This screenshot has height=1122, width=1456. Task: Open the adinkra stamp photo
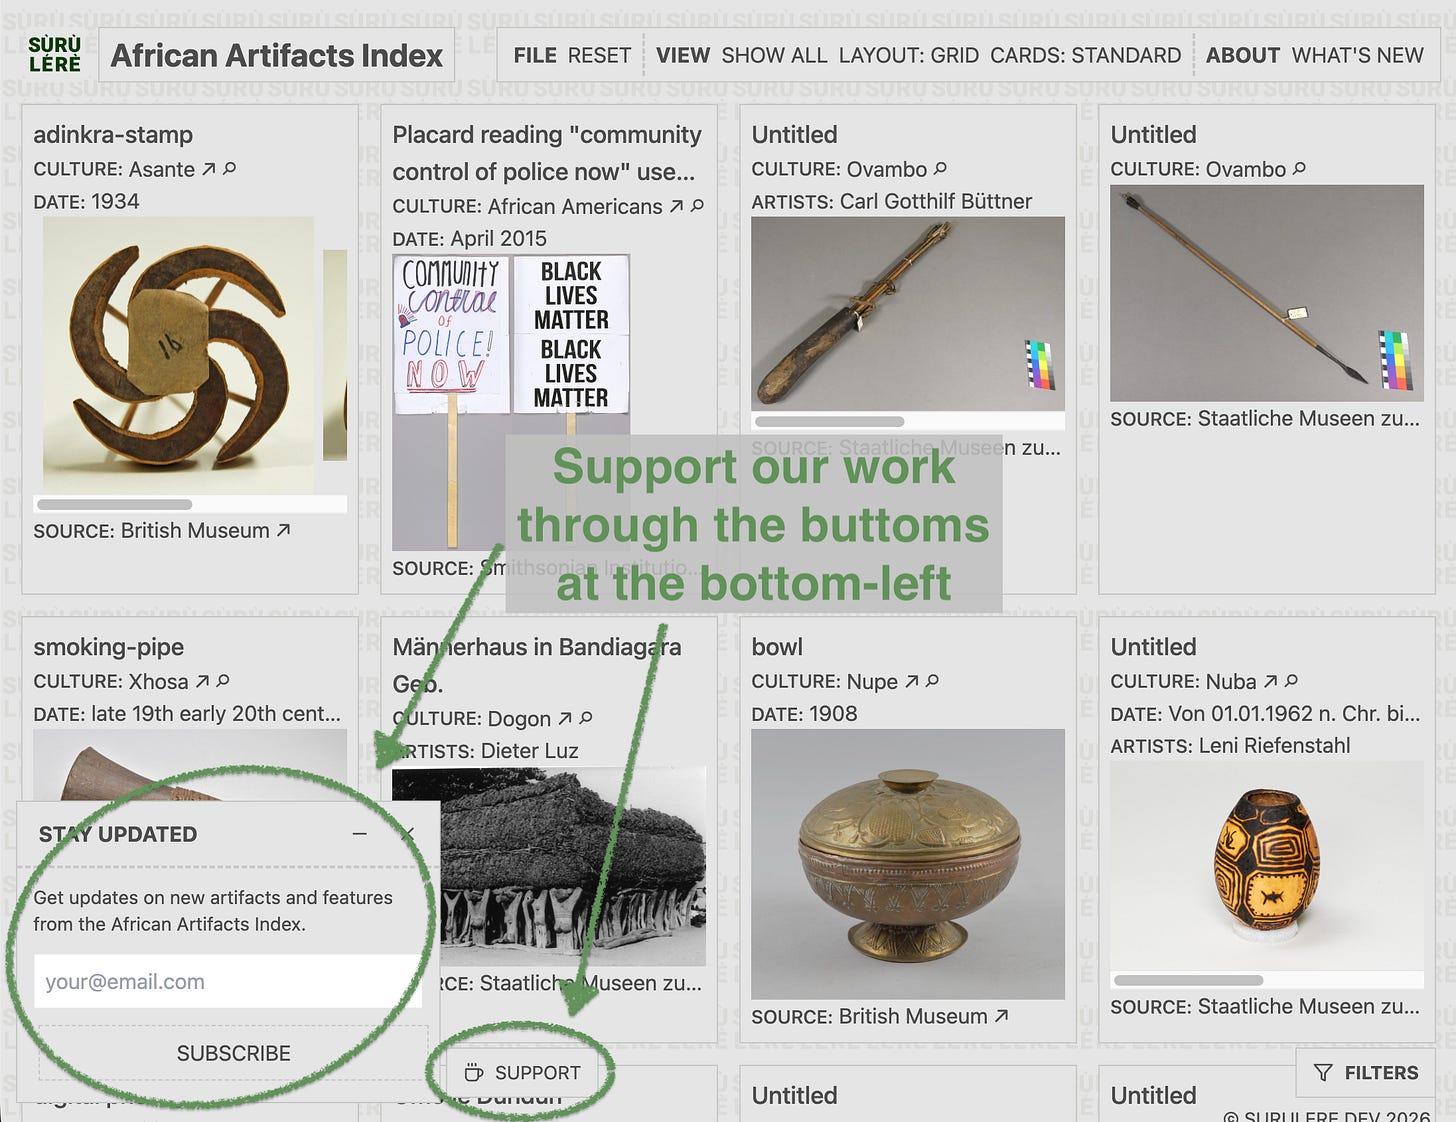pyautogui.click(x=178, y=355)
